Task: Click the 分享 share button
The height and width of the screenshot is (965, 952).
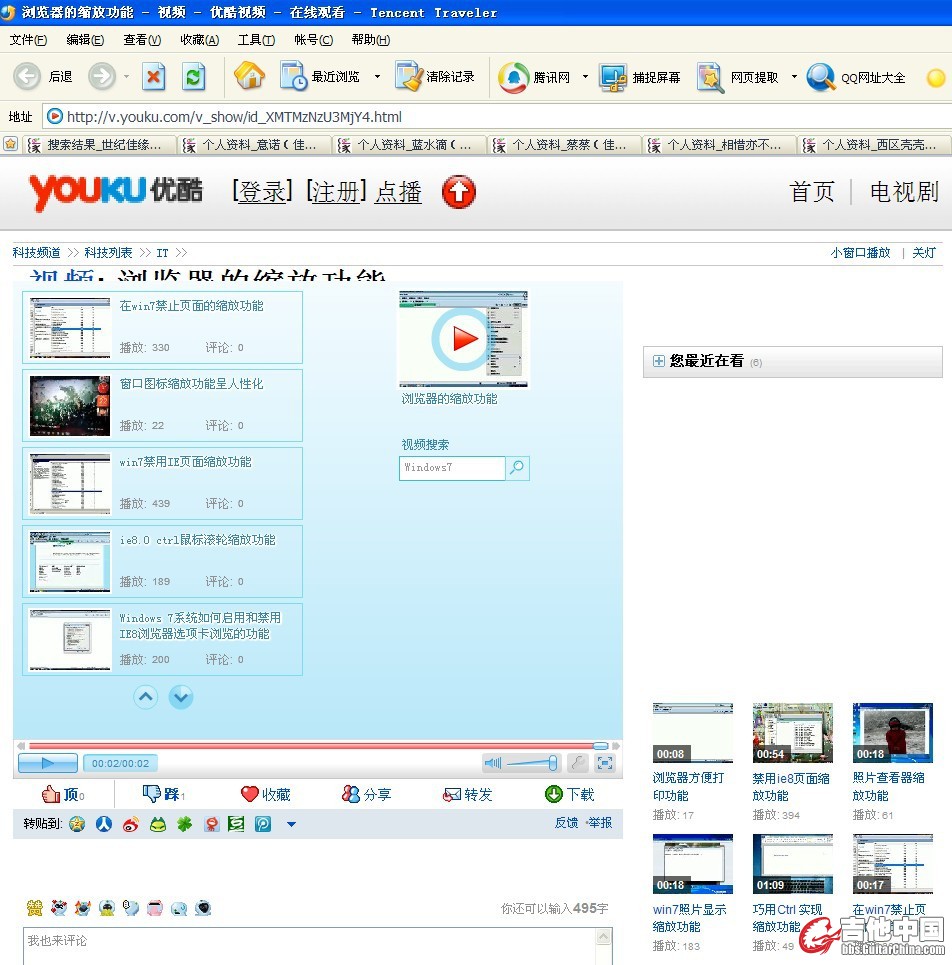Action: click(367, 795)
